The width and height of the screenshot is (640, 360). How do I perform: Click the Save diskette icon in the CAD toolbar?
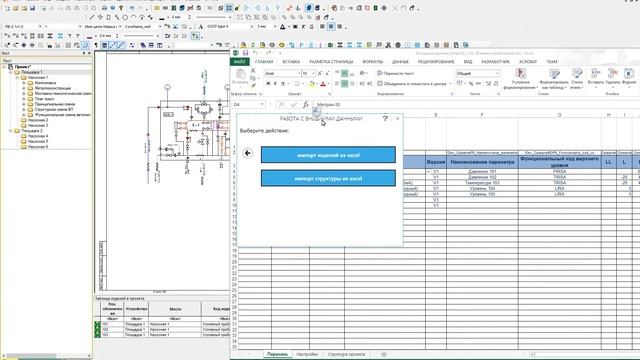tap(32, 8)
